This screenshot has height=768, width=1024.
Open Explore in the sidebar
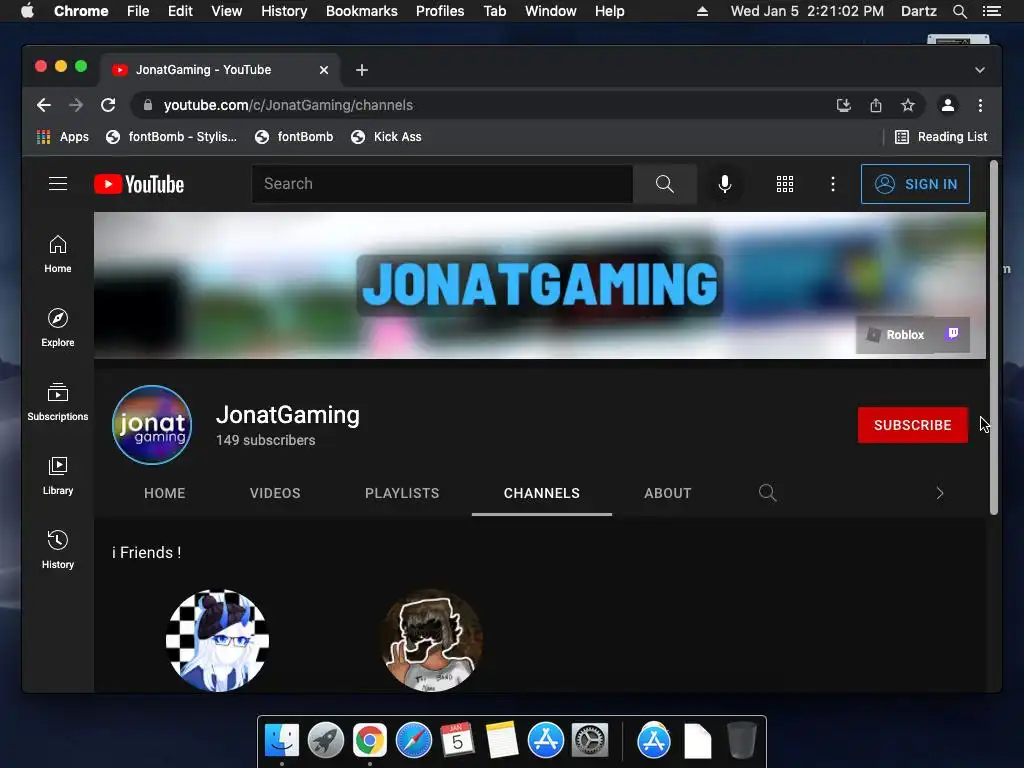coord(58,328)
